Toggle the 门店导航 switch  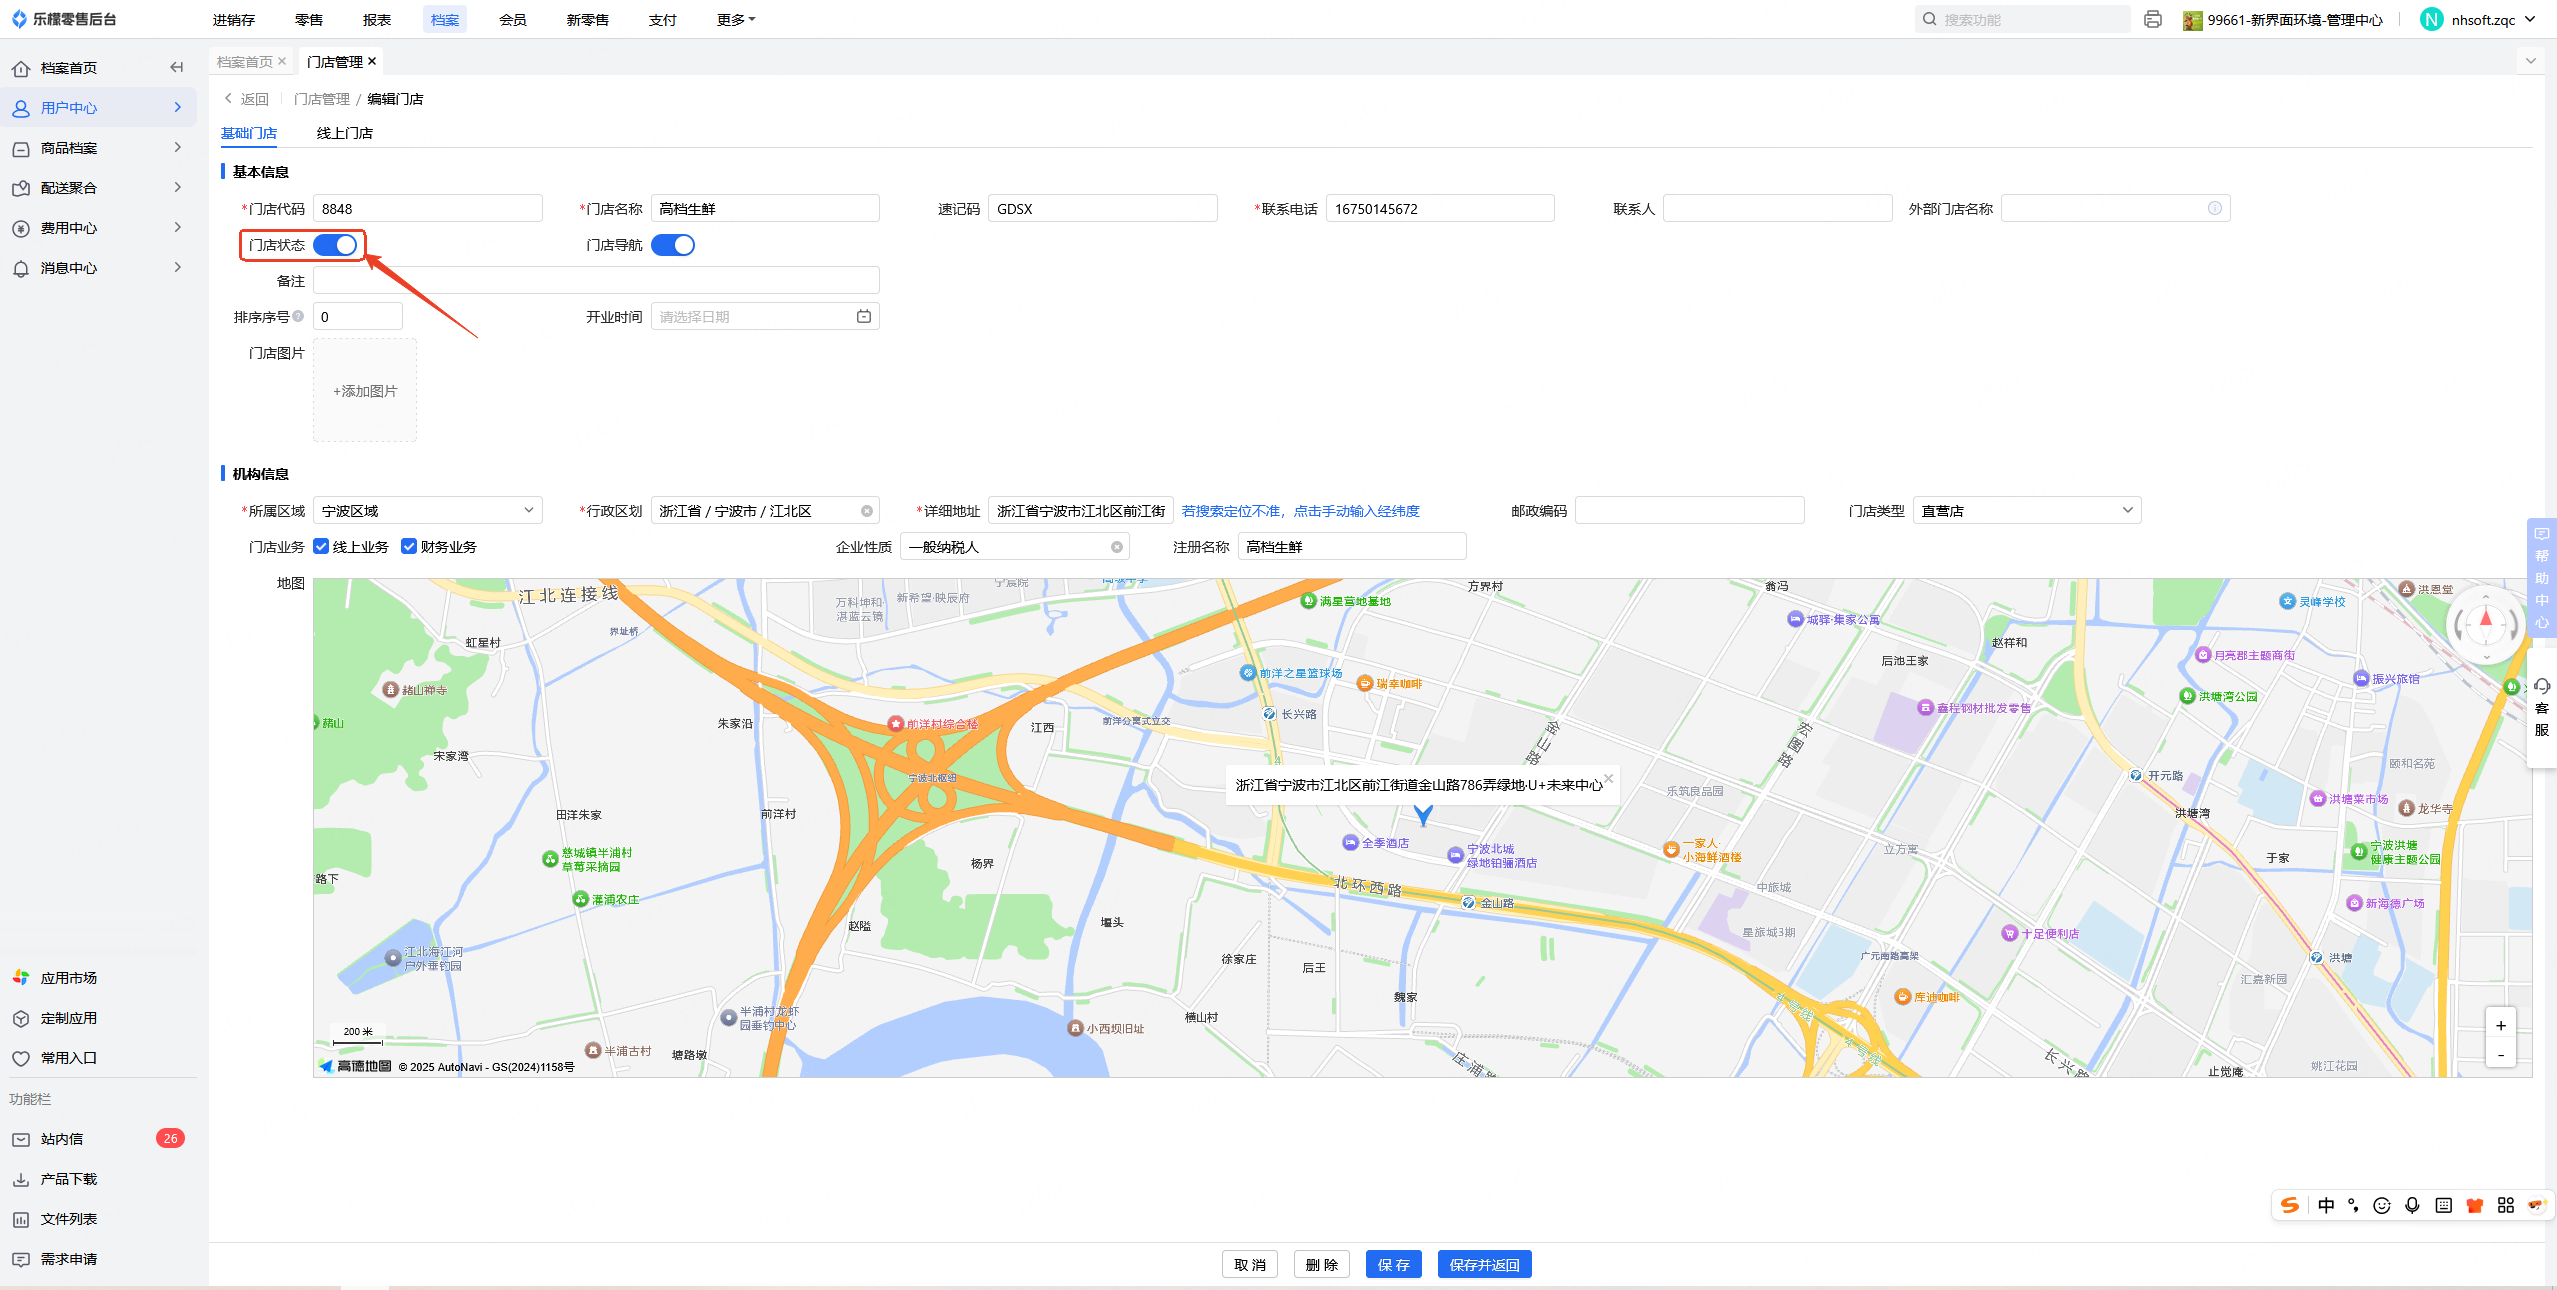[x=673, y=245]
